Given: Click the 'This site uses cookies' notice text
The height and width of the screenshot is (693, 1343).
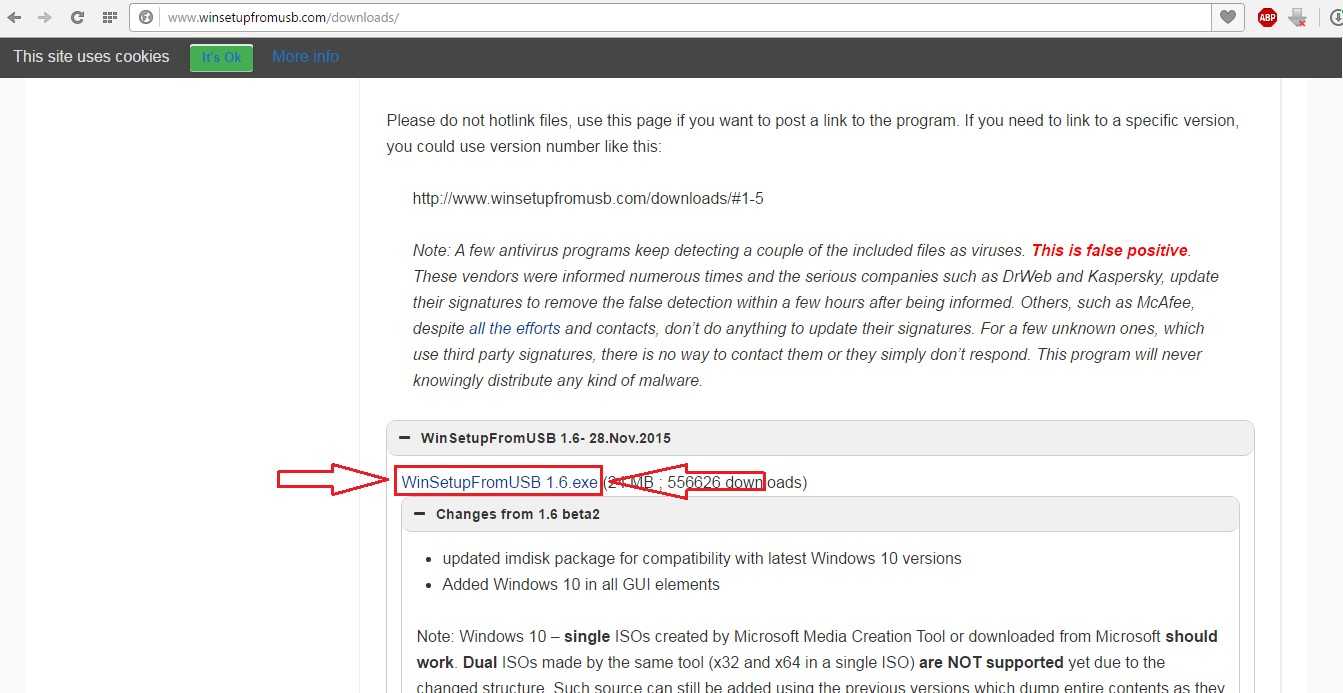Looking at the screenshot, I should tap(91, 56).
